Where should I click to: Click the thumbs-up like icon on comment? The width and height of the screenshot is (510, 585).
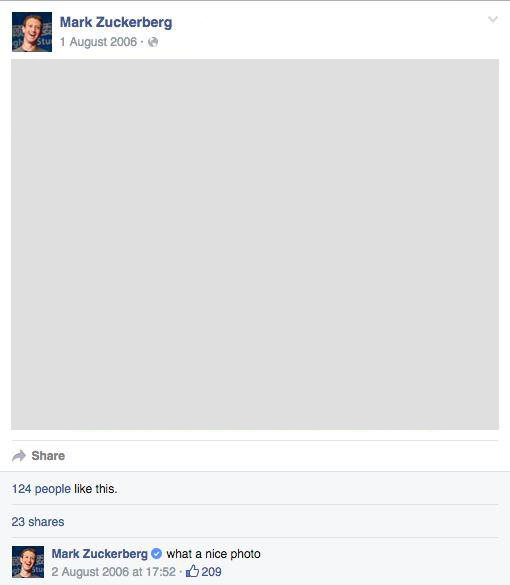tap(192, 571)
